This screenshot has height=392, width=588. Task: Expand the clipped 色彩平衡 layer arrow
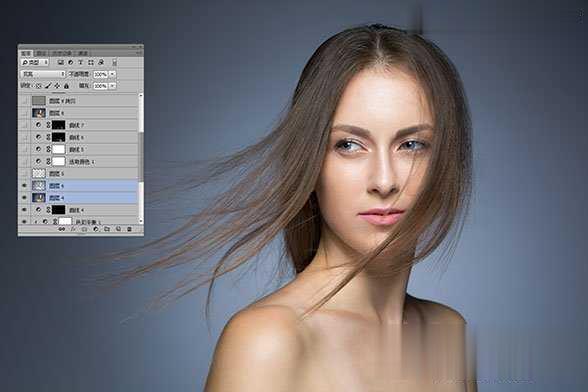[x=36, y=222]
